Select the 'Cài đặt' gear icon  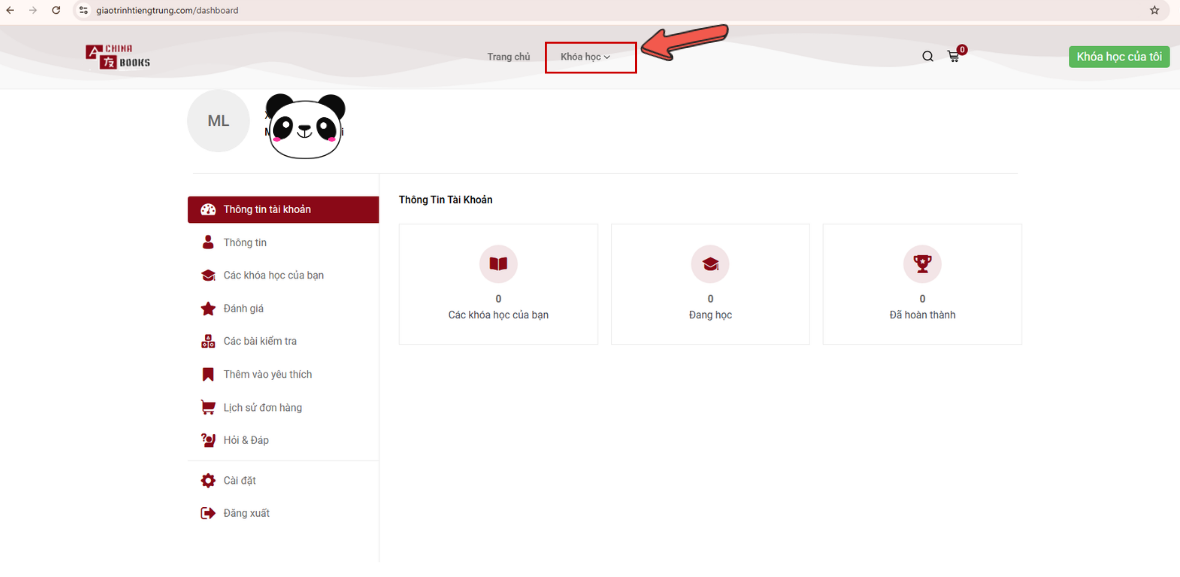[x=208, y=480]
